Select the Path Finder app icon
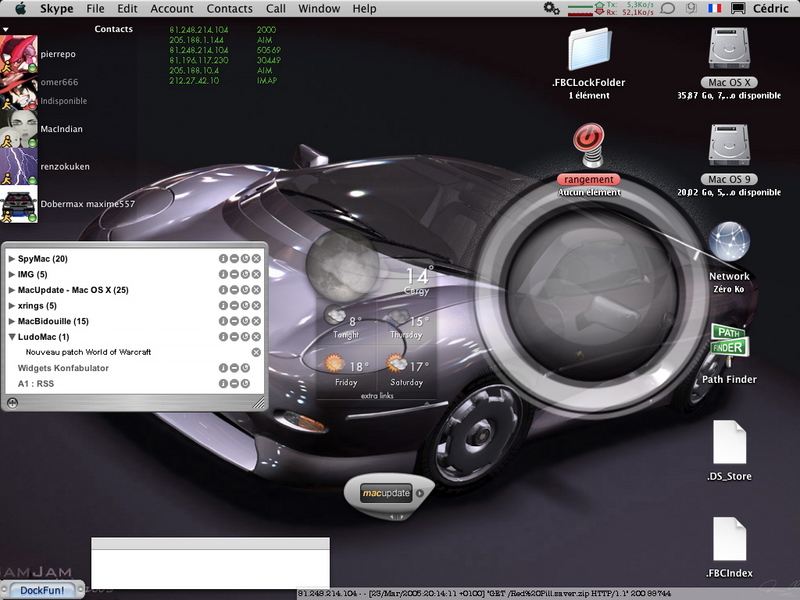 click(x=729, y=344)
